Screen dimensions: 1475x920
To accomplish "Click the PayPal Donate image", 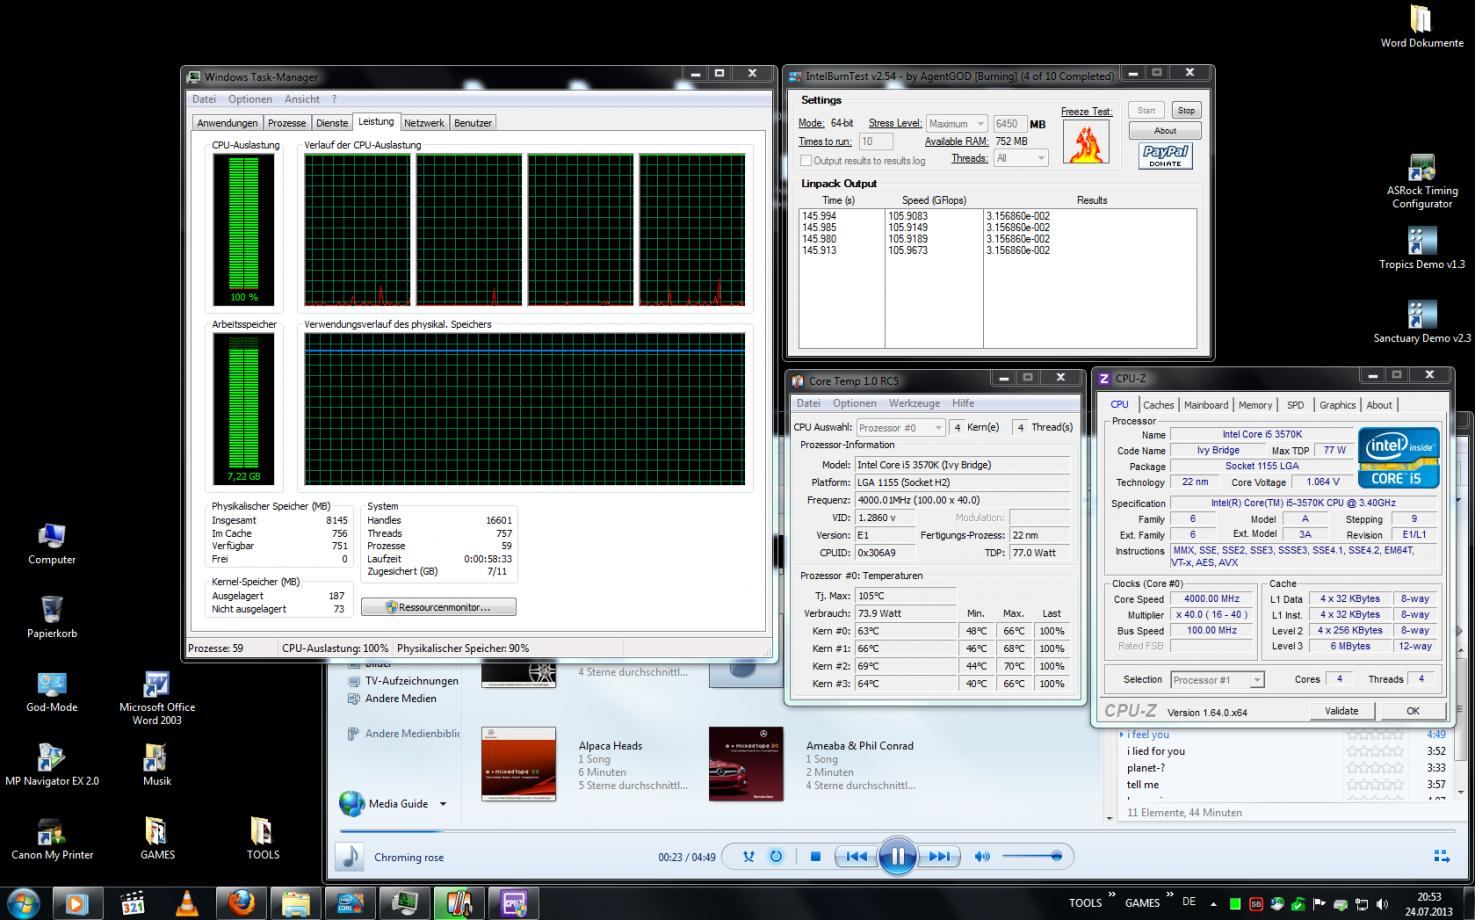I will click(1165, 155).
